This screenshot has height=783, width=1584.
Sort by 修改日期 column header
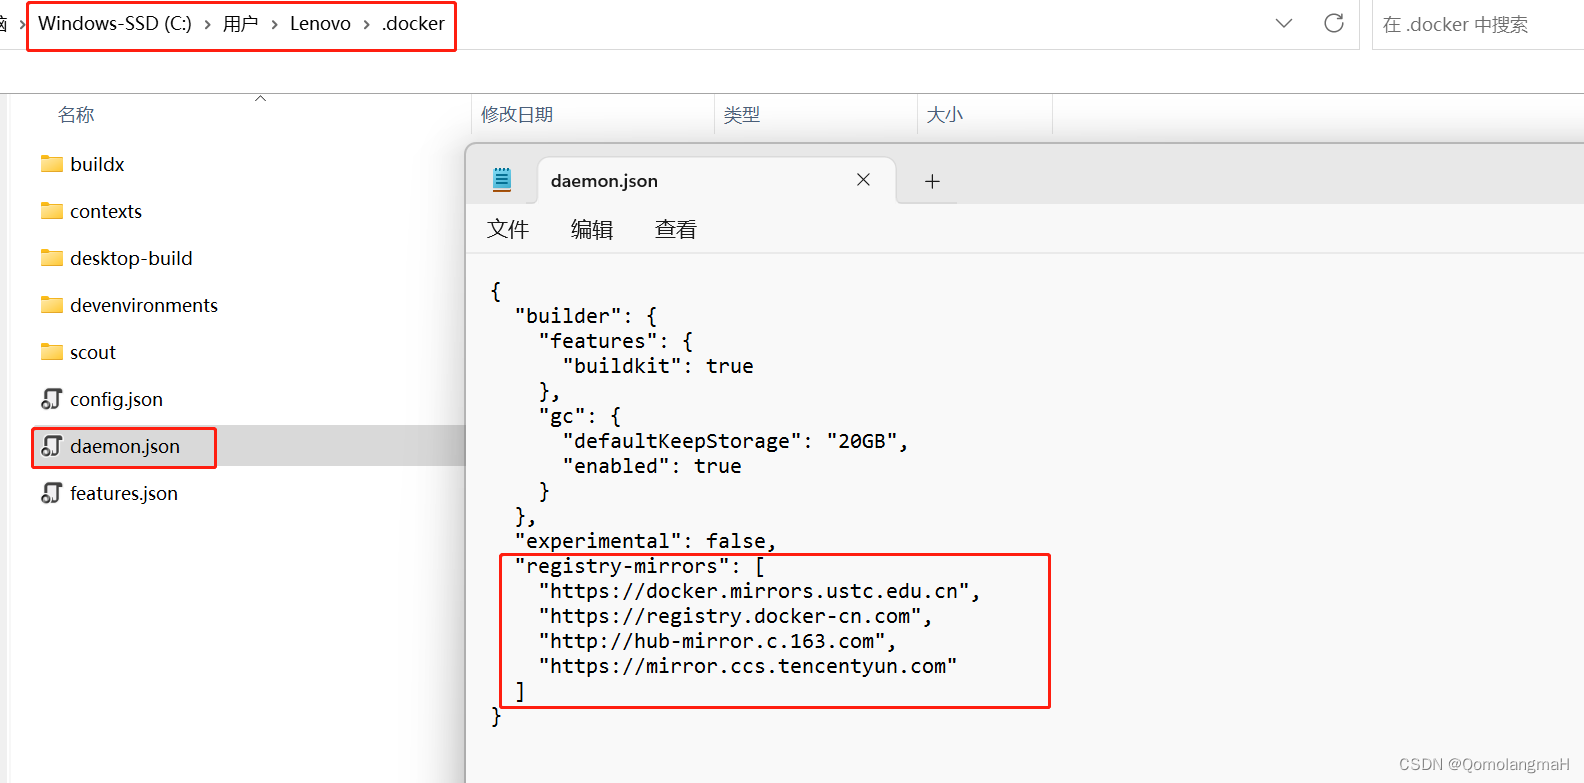(x=517, y=115)
